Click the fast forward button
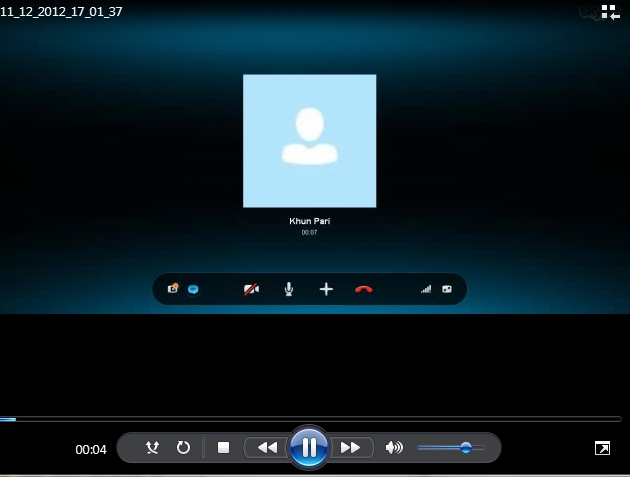 351,448
